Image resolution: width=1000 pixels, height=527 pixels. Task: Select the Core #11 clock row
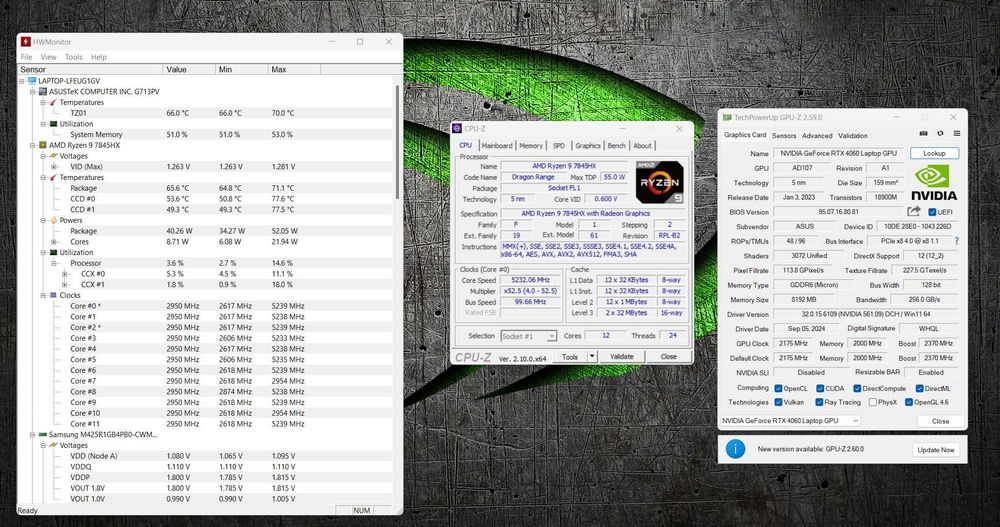click(x=205, y=424)
